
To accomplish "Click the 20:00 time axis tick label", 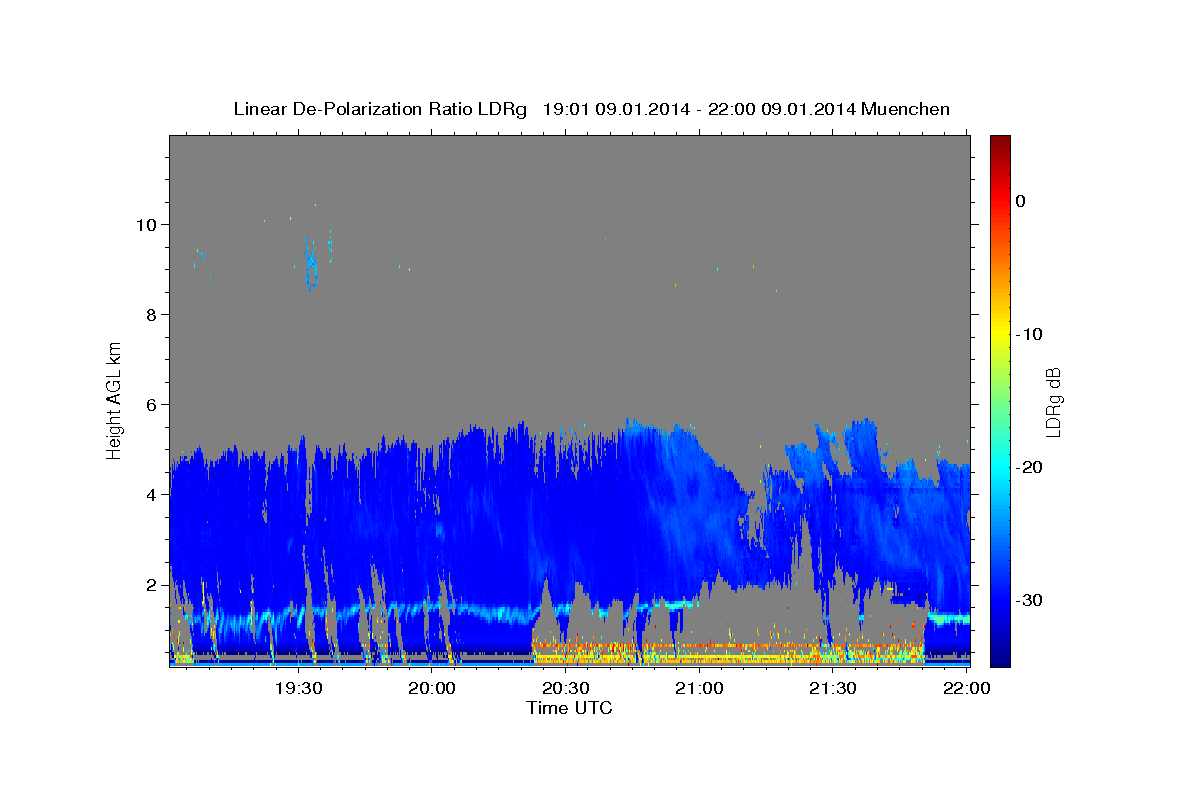I will click(x=432, y=688).
